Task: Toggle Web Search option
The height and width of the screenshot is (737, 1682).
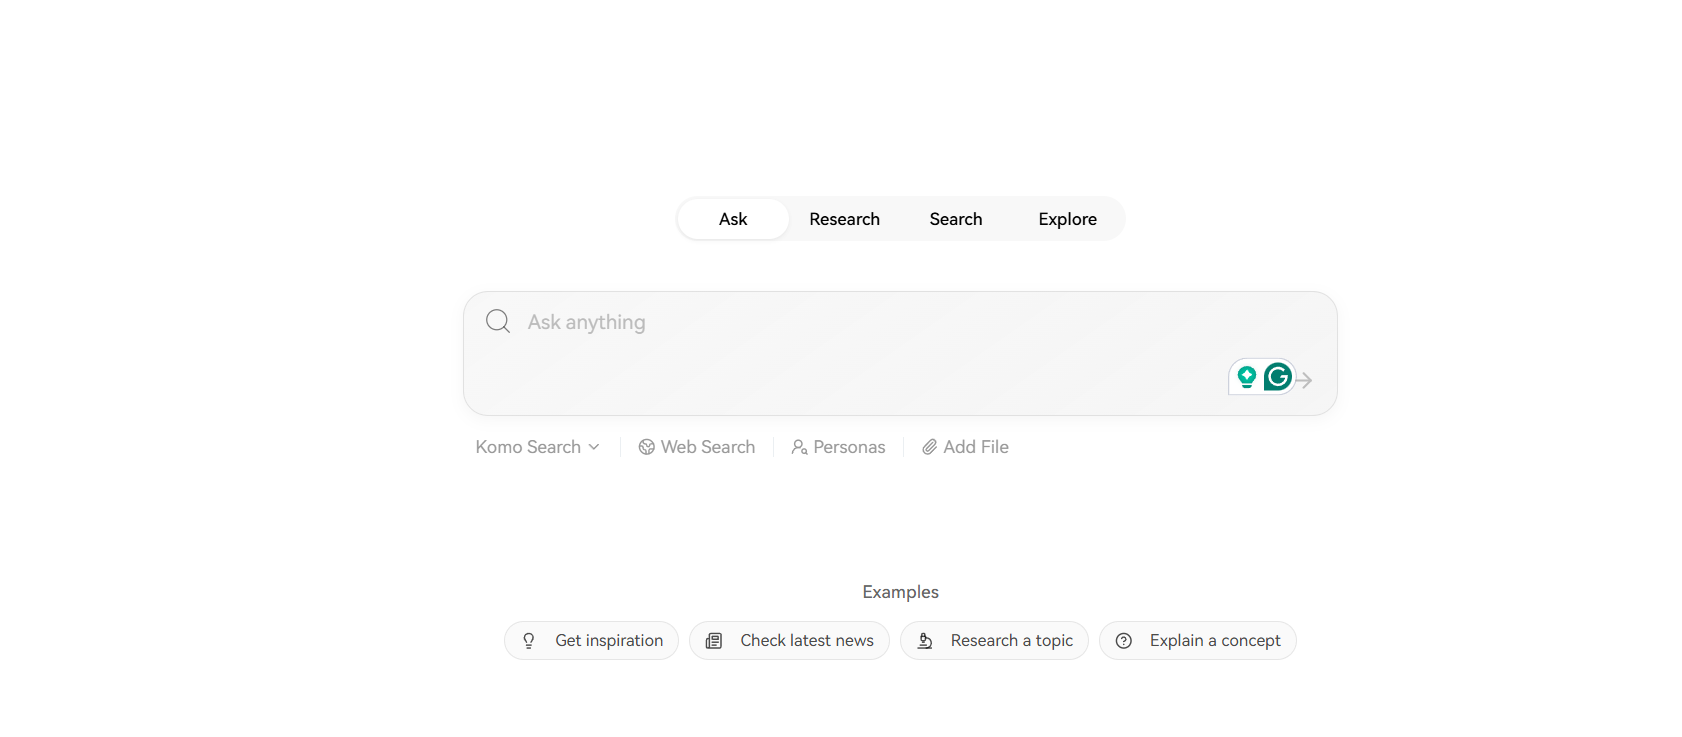Action: (697, 447)
